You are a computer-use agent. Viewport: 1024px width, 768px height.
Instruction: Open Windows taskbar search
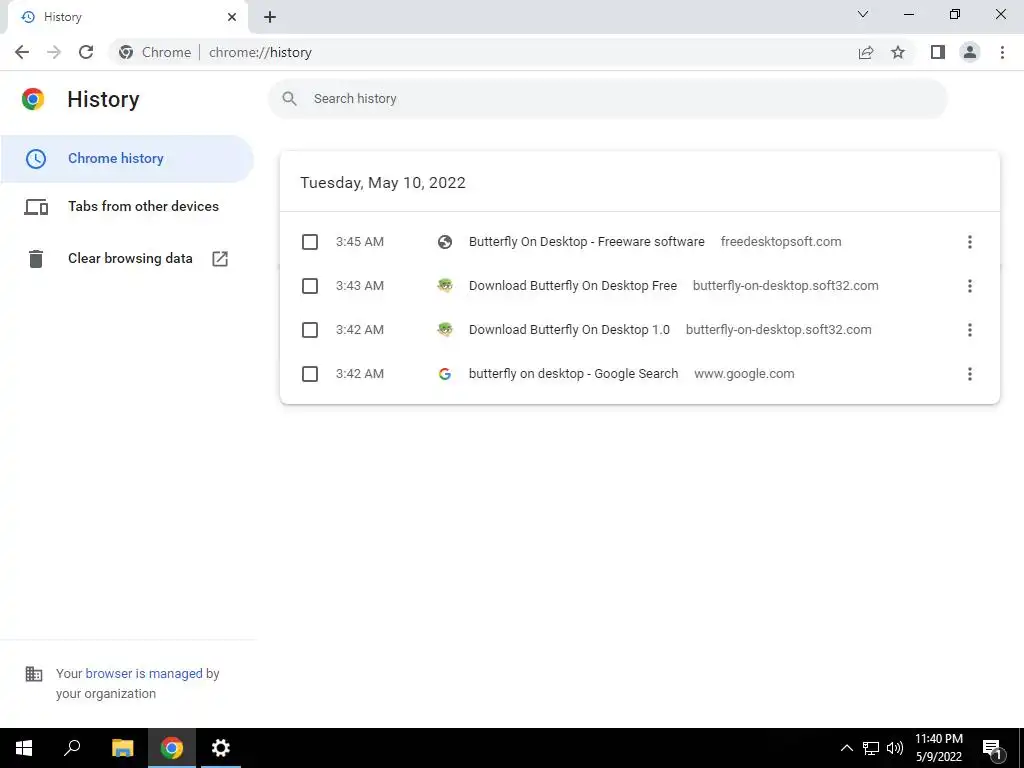pyautogui.click(x=72, y=748)
